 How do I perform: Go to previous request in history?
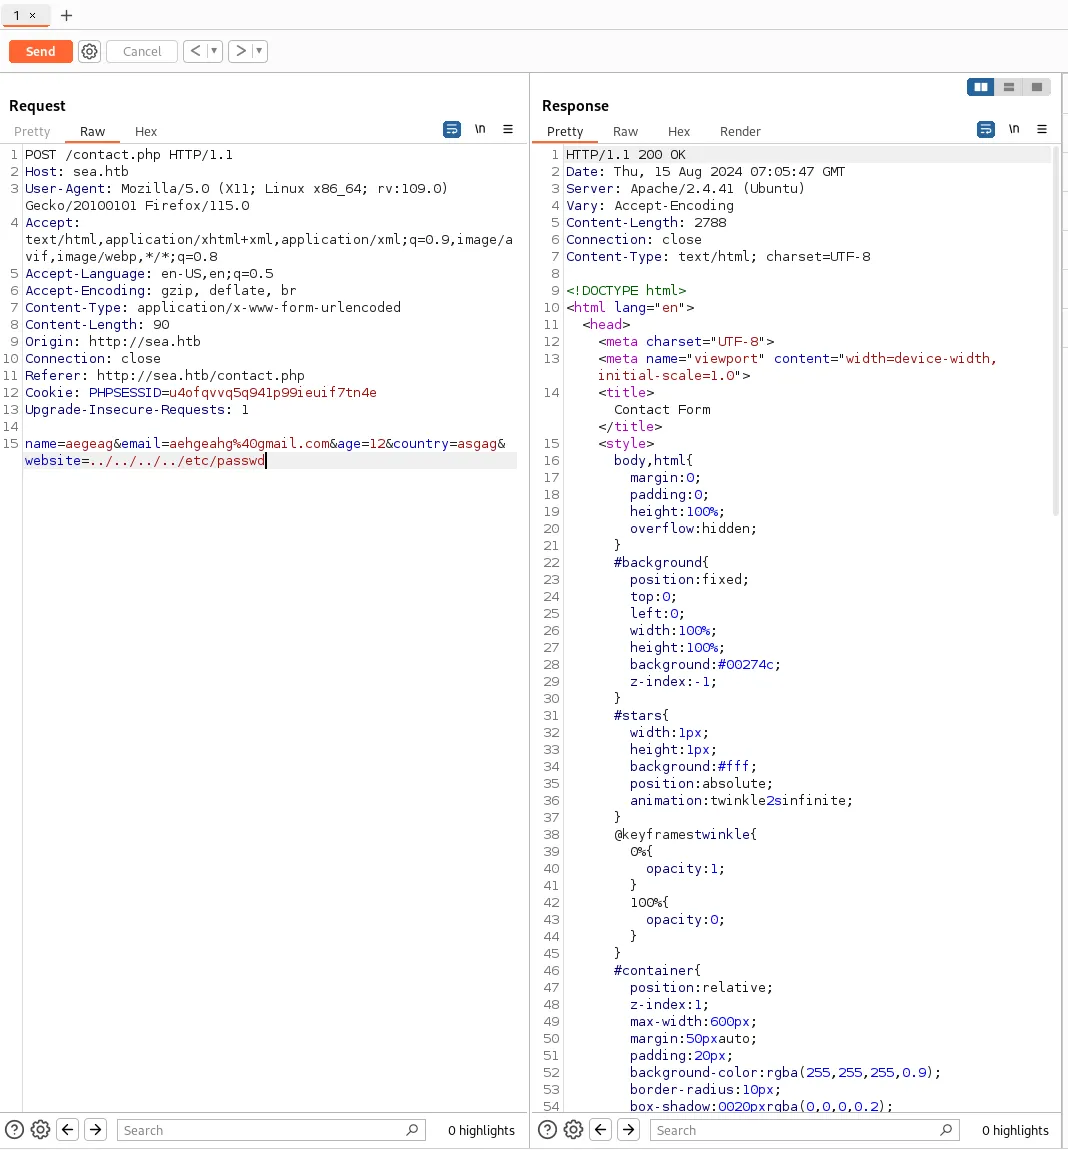click(x=195, y=51)
